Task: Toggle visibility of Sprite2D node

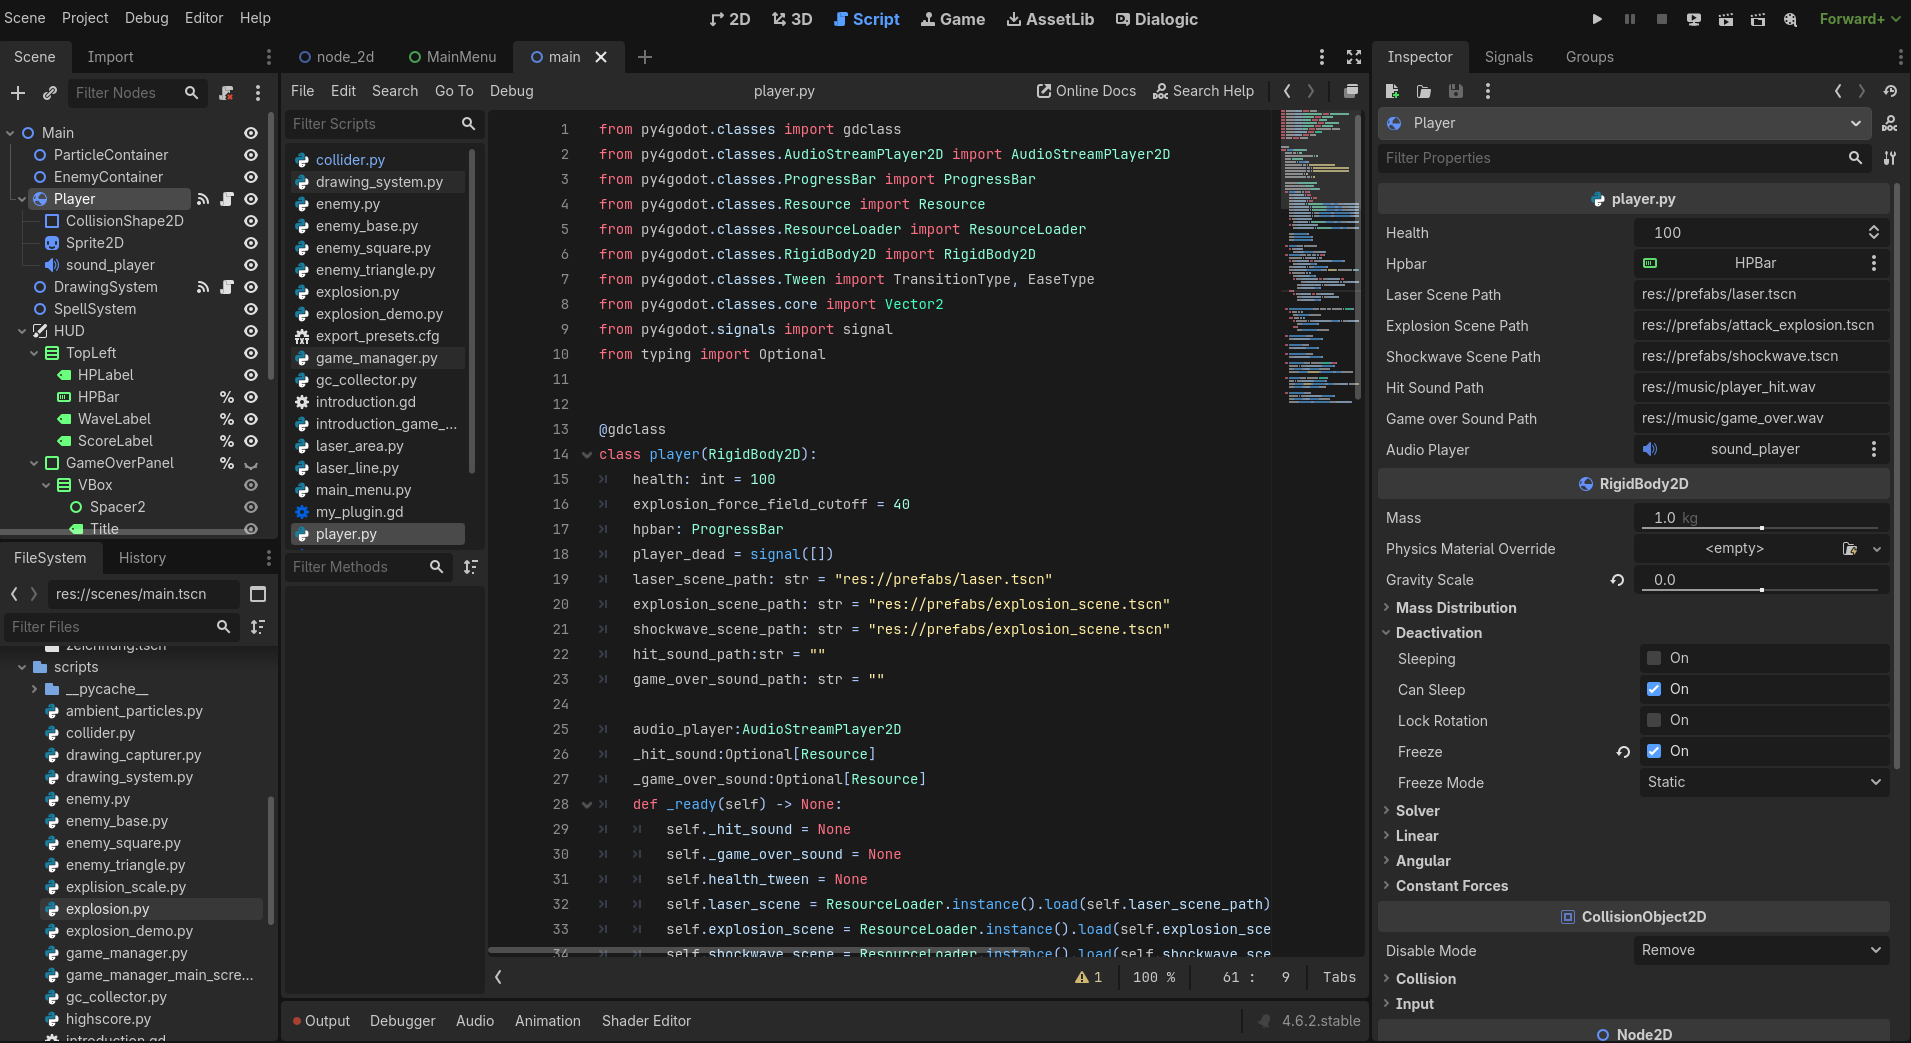Action: (251, 243)
